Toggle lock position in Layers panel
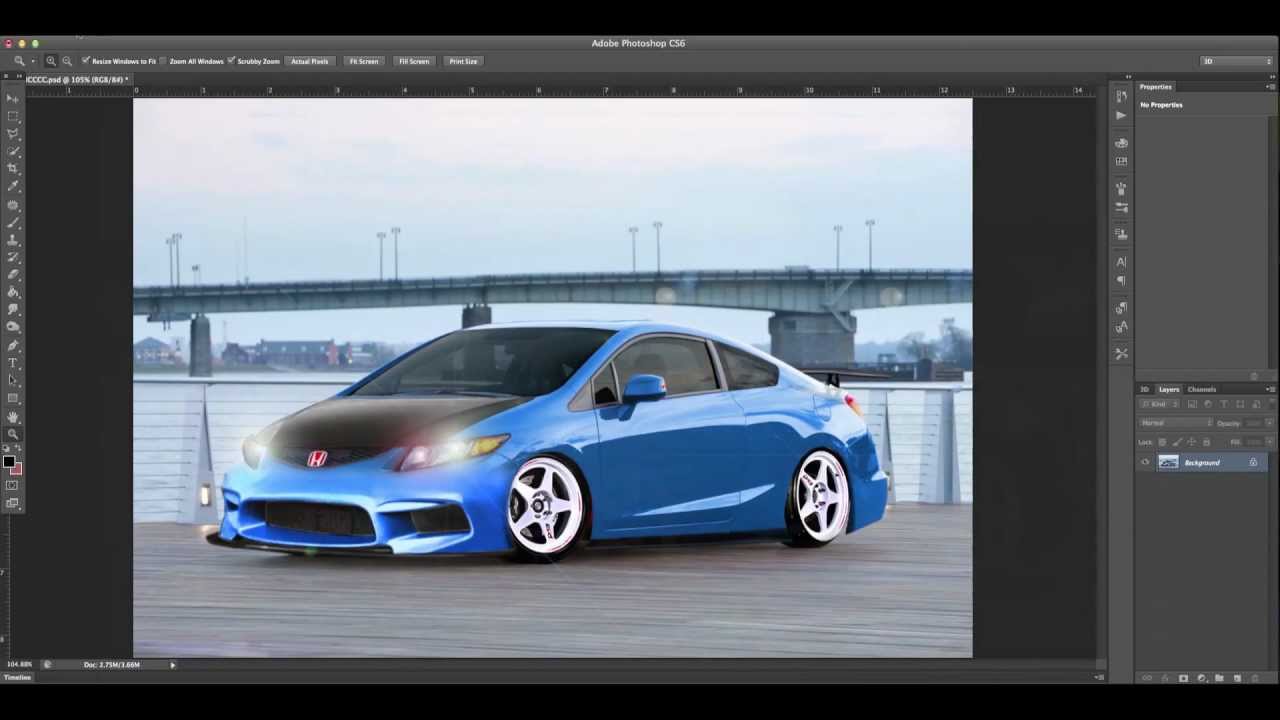The height and width of the screenshot is (720, 1280). (x=1191, y=442)
